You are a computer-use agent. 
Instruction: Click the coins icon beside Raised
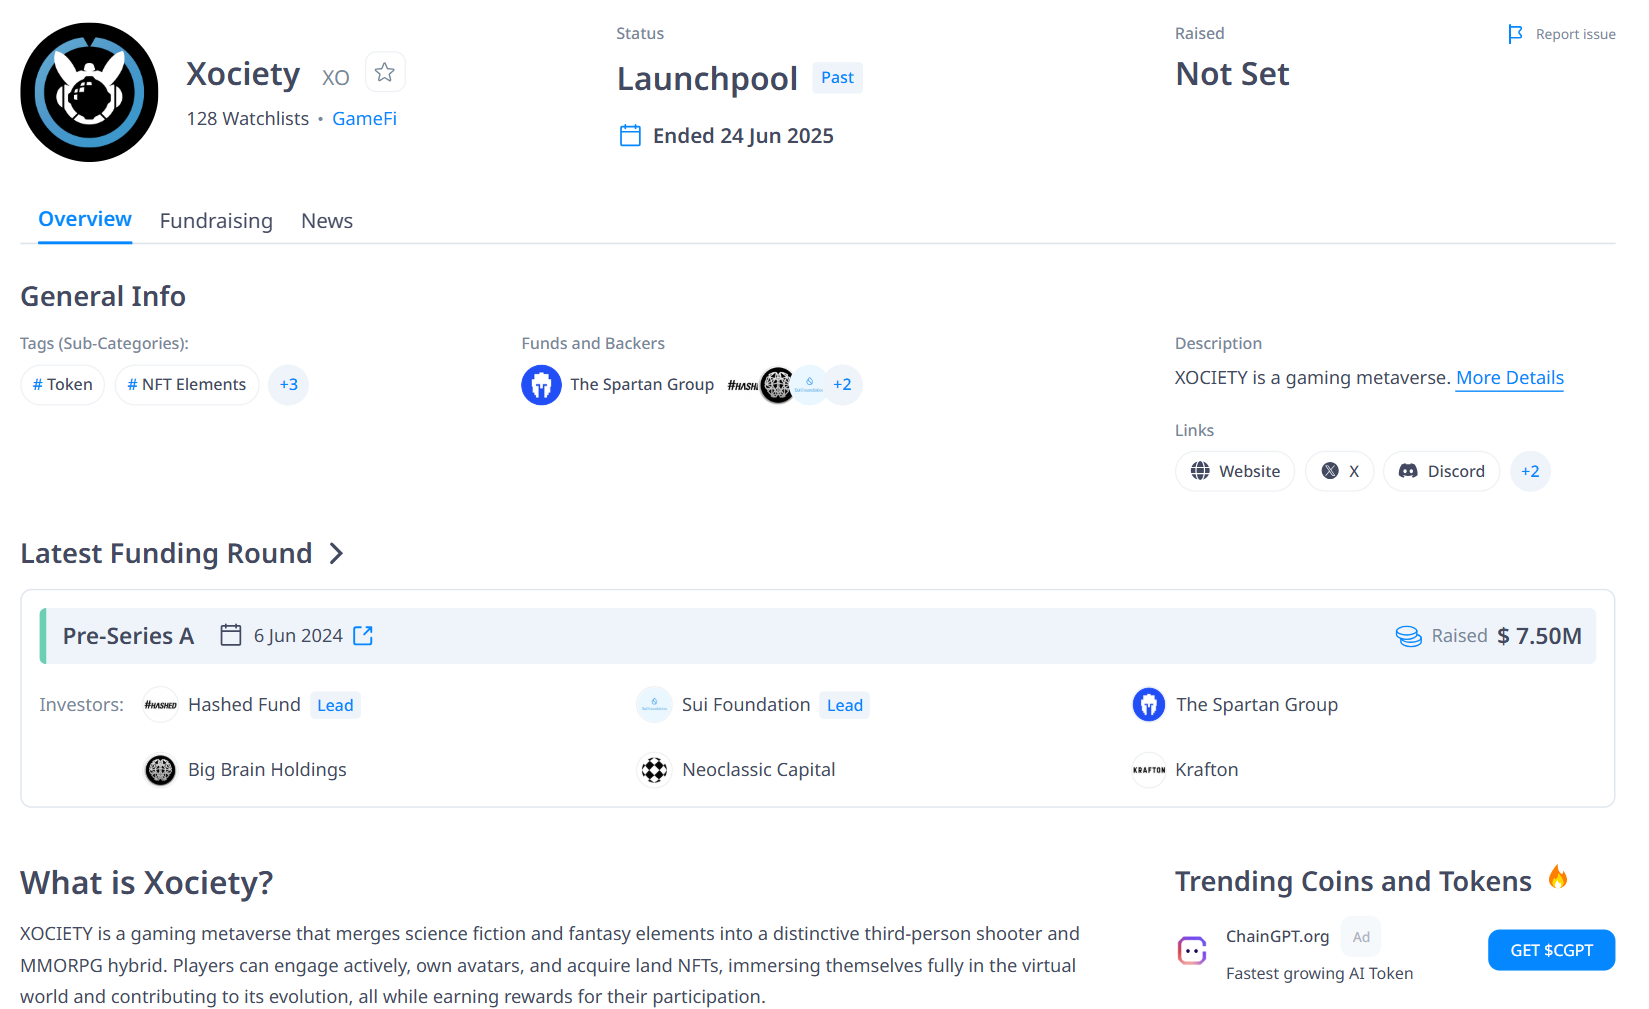(x=1408, y=636)
